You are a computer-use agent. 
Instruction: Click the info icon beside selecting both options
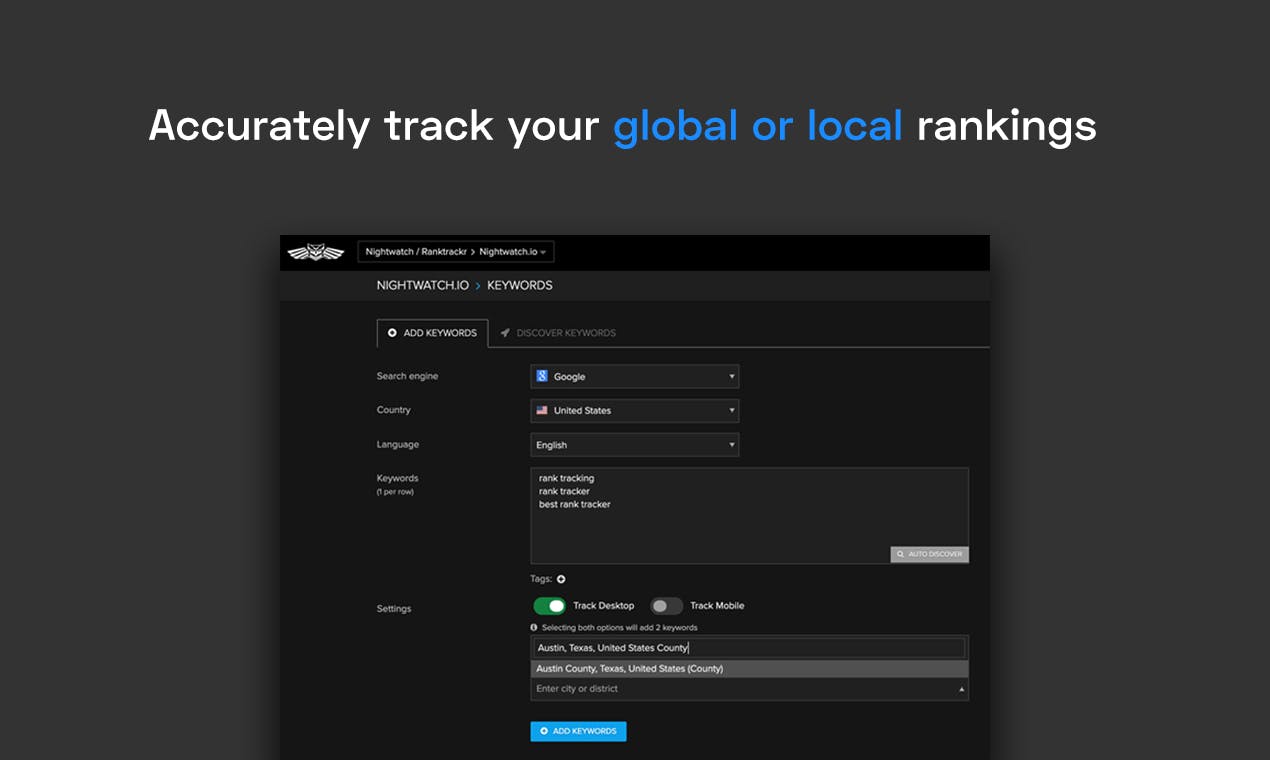[534, 628]
